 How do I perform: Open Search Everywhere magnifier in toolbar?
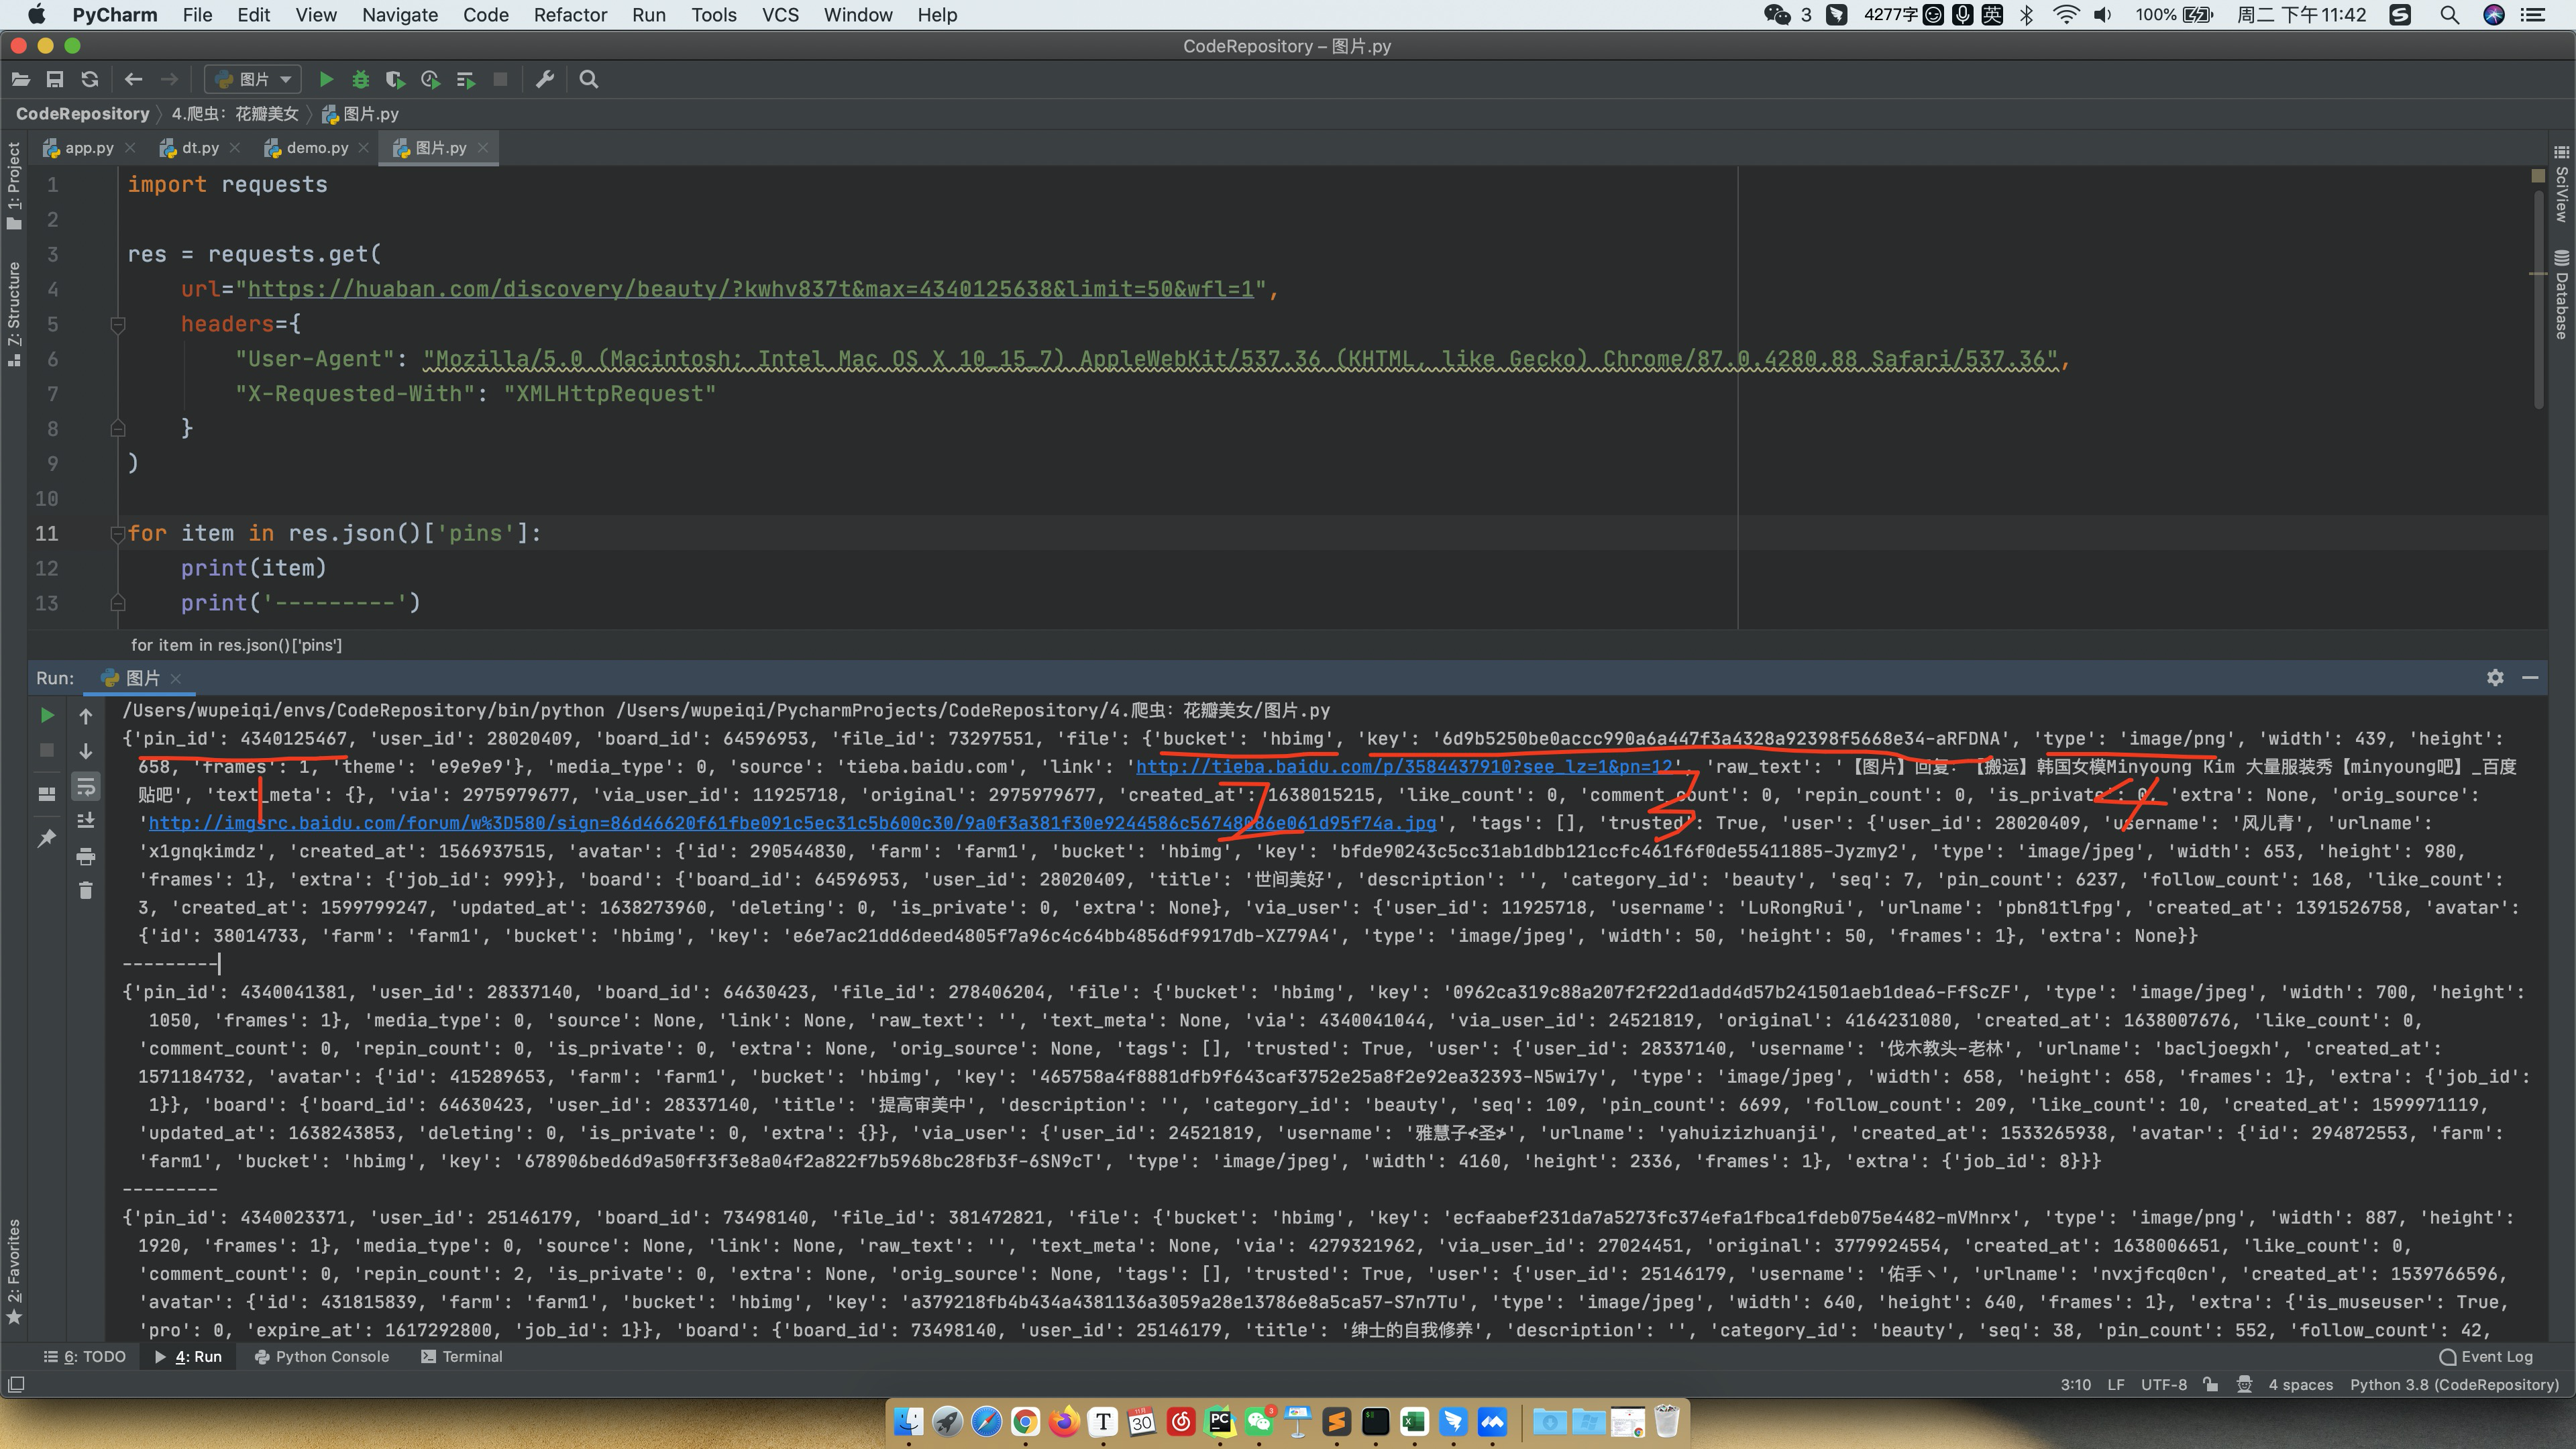(x=589, y=79)
